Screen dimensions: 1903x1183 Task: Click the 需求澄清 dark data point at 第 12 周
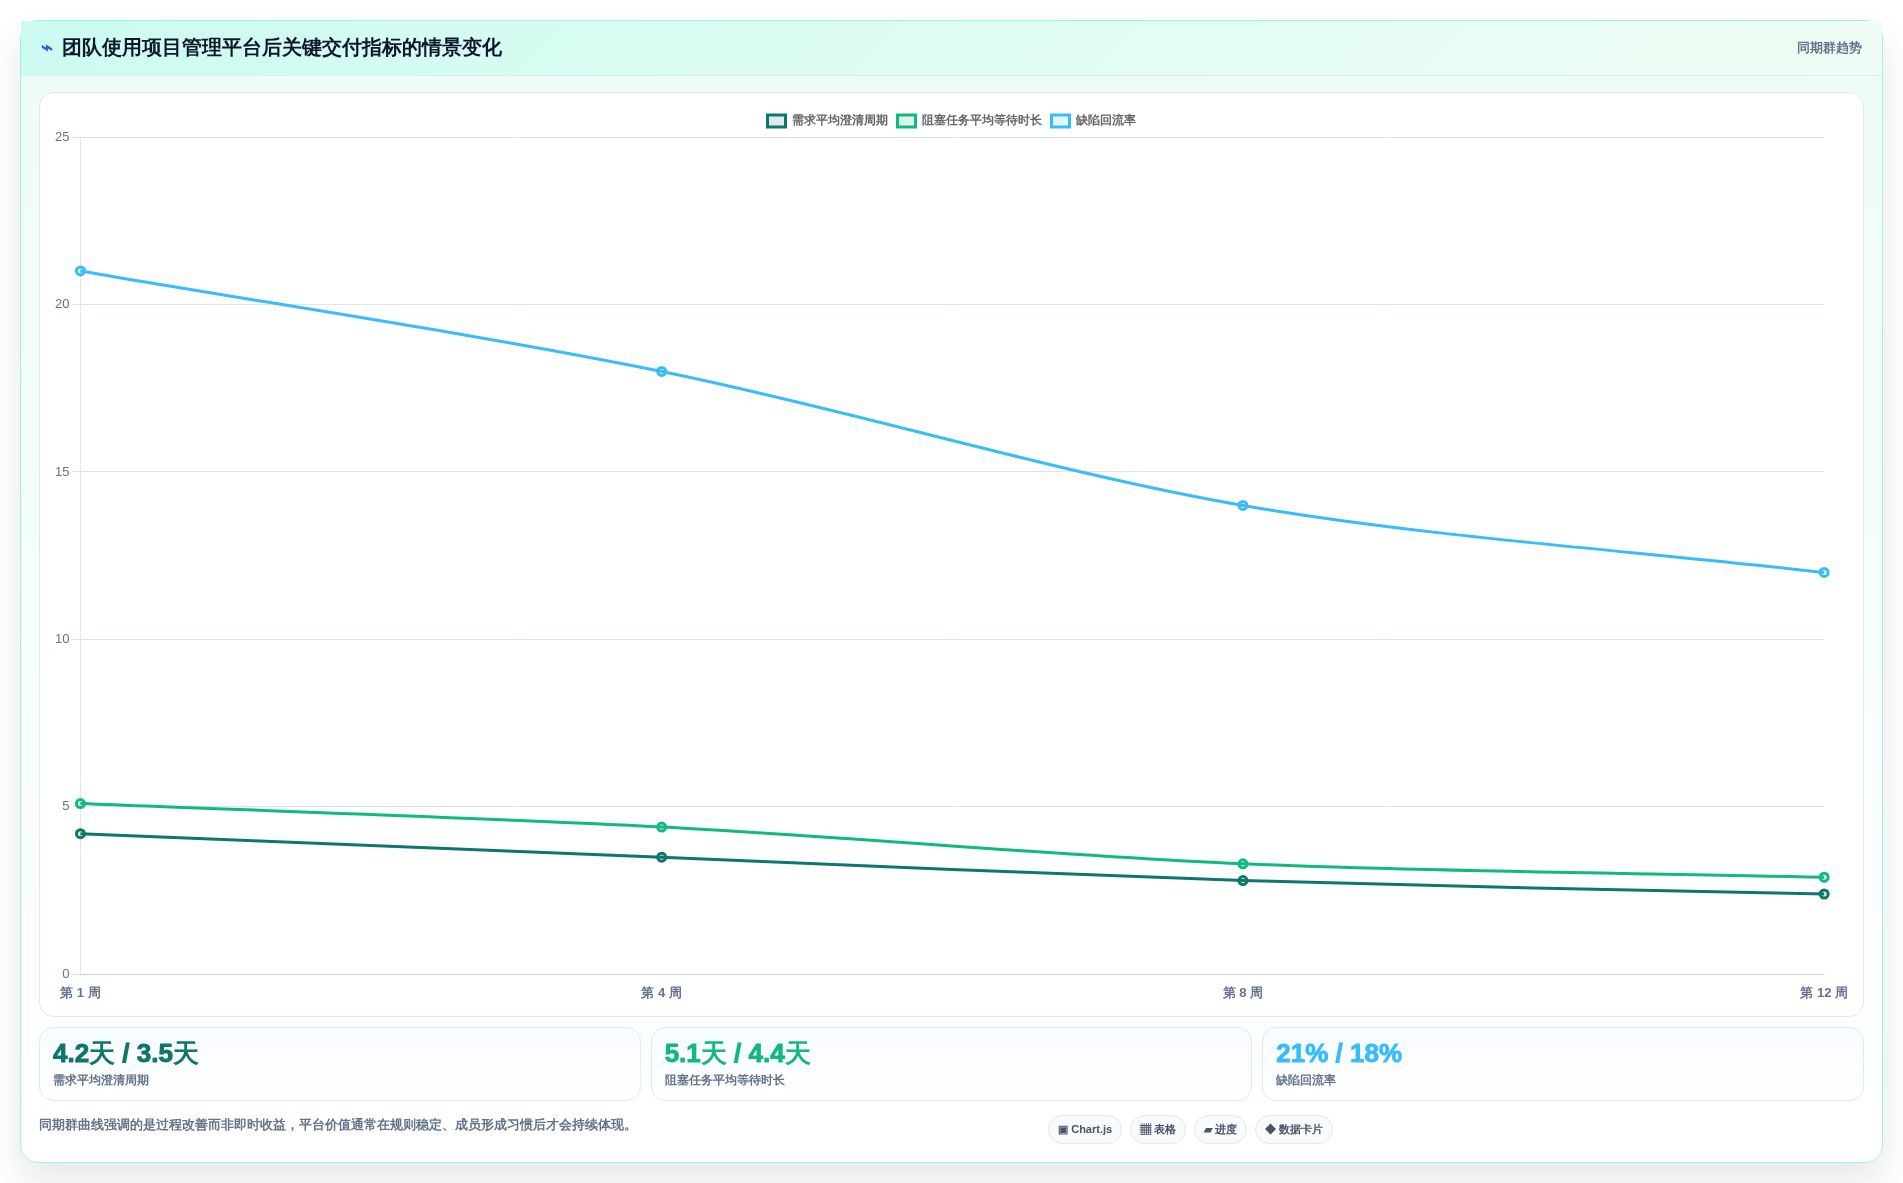tap(1824, 894)
